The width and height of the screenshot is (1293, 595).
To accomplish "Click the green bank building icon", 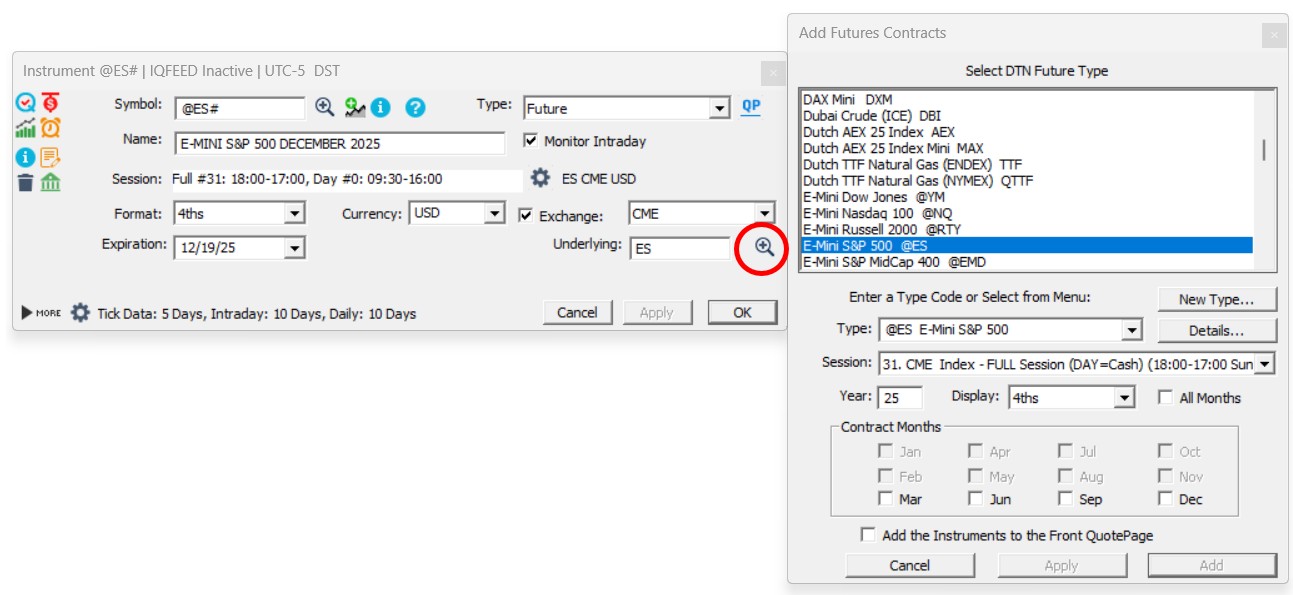I will (x=50, y=182).
